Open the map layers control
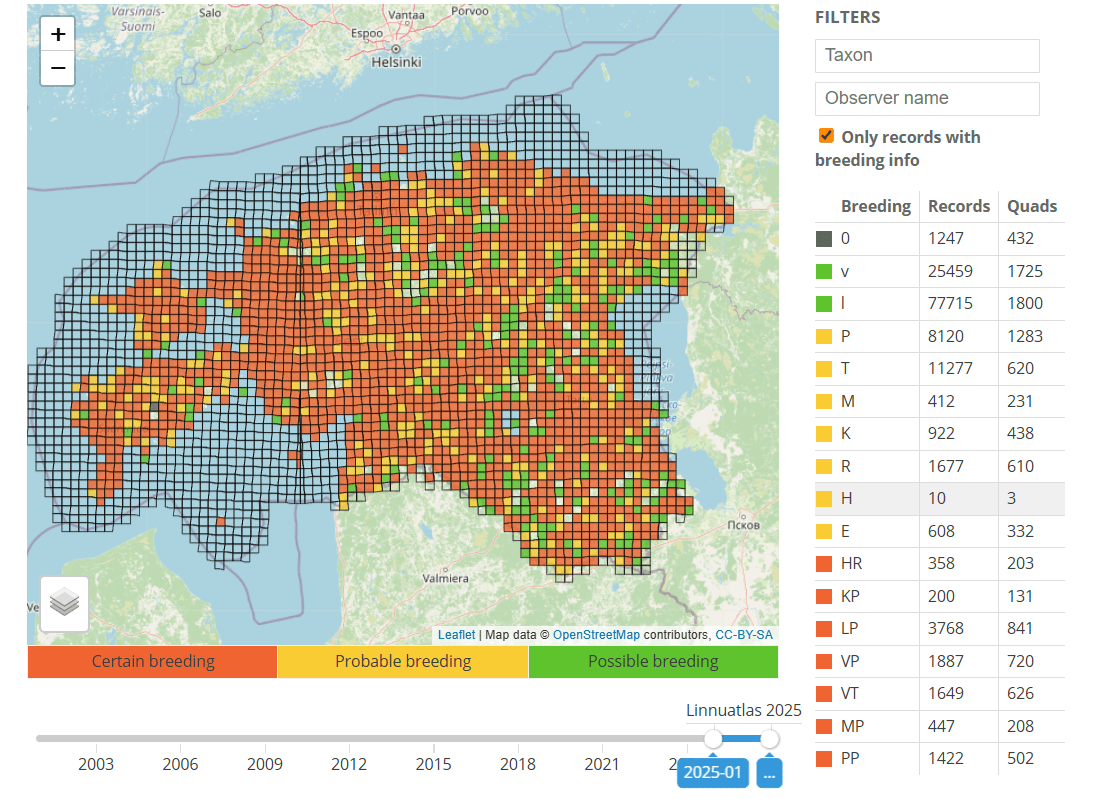 pos(64,603)
